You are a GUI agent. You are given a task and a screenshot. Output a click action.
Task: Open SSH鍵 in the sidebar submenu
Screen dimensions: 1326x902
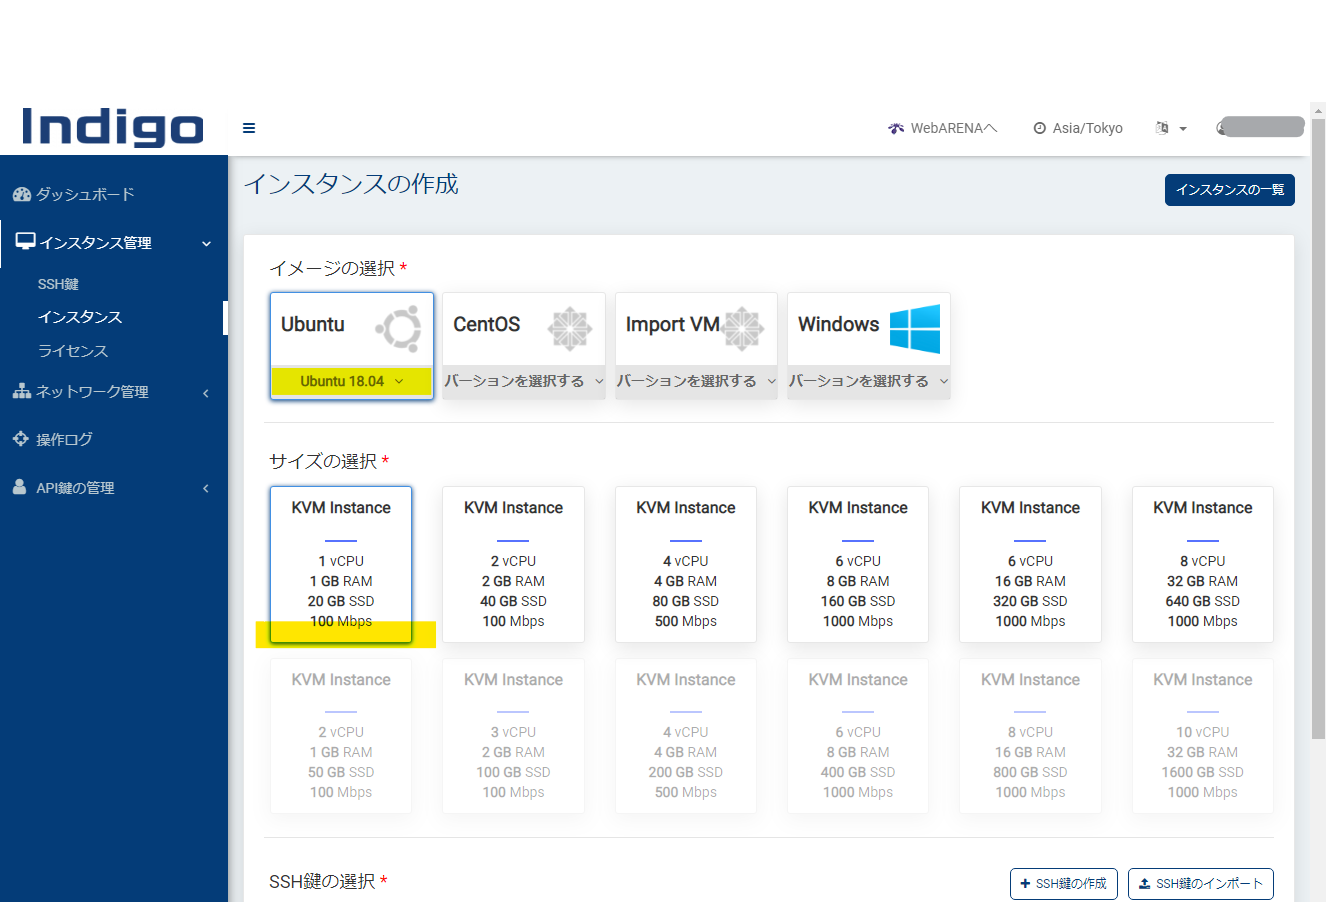tap(58, 284)
